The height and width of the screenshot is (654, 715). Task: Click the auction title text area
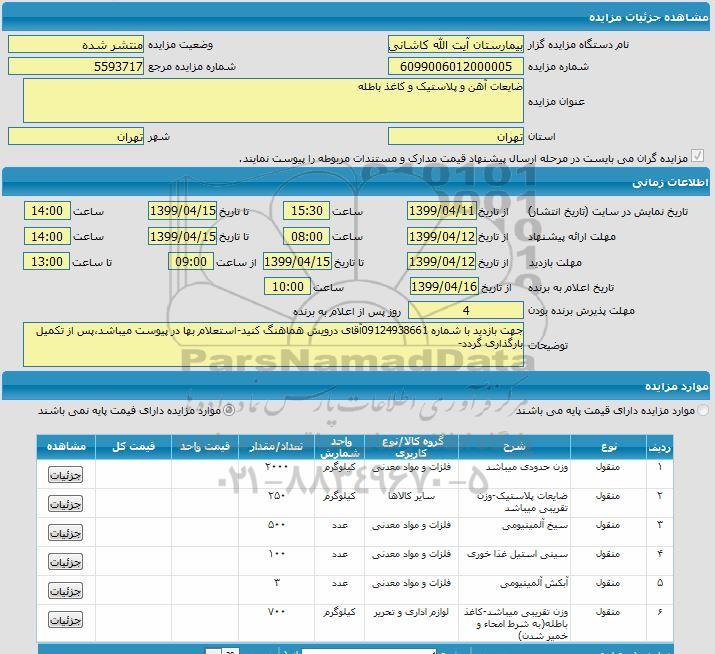[274, 101]
